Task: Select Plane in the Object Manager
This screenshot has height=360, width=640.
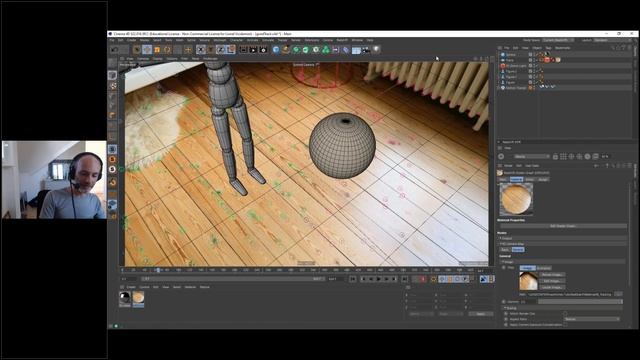Action: point(510,60)
